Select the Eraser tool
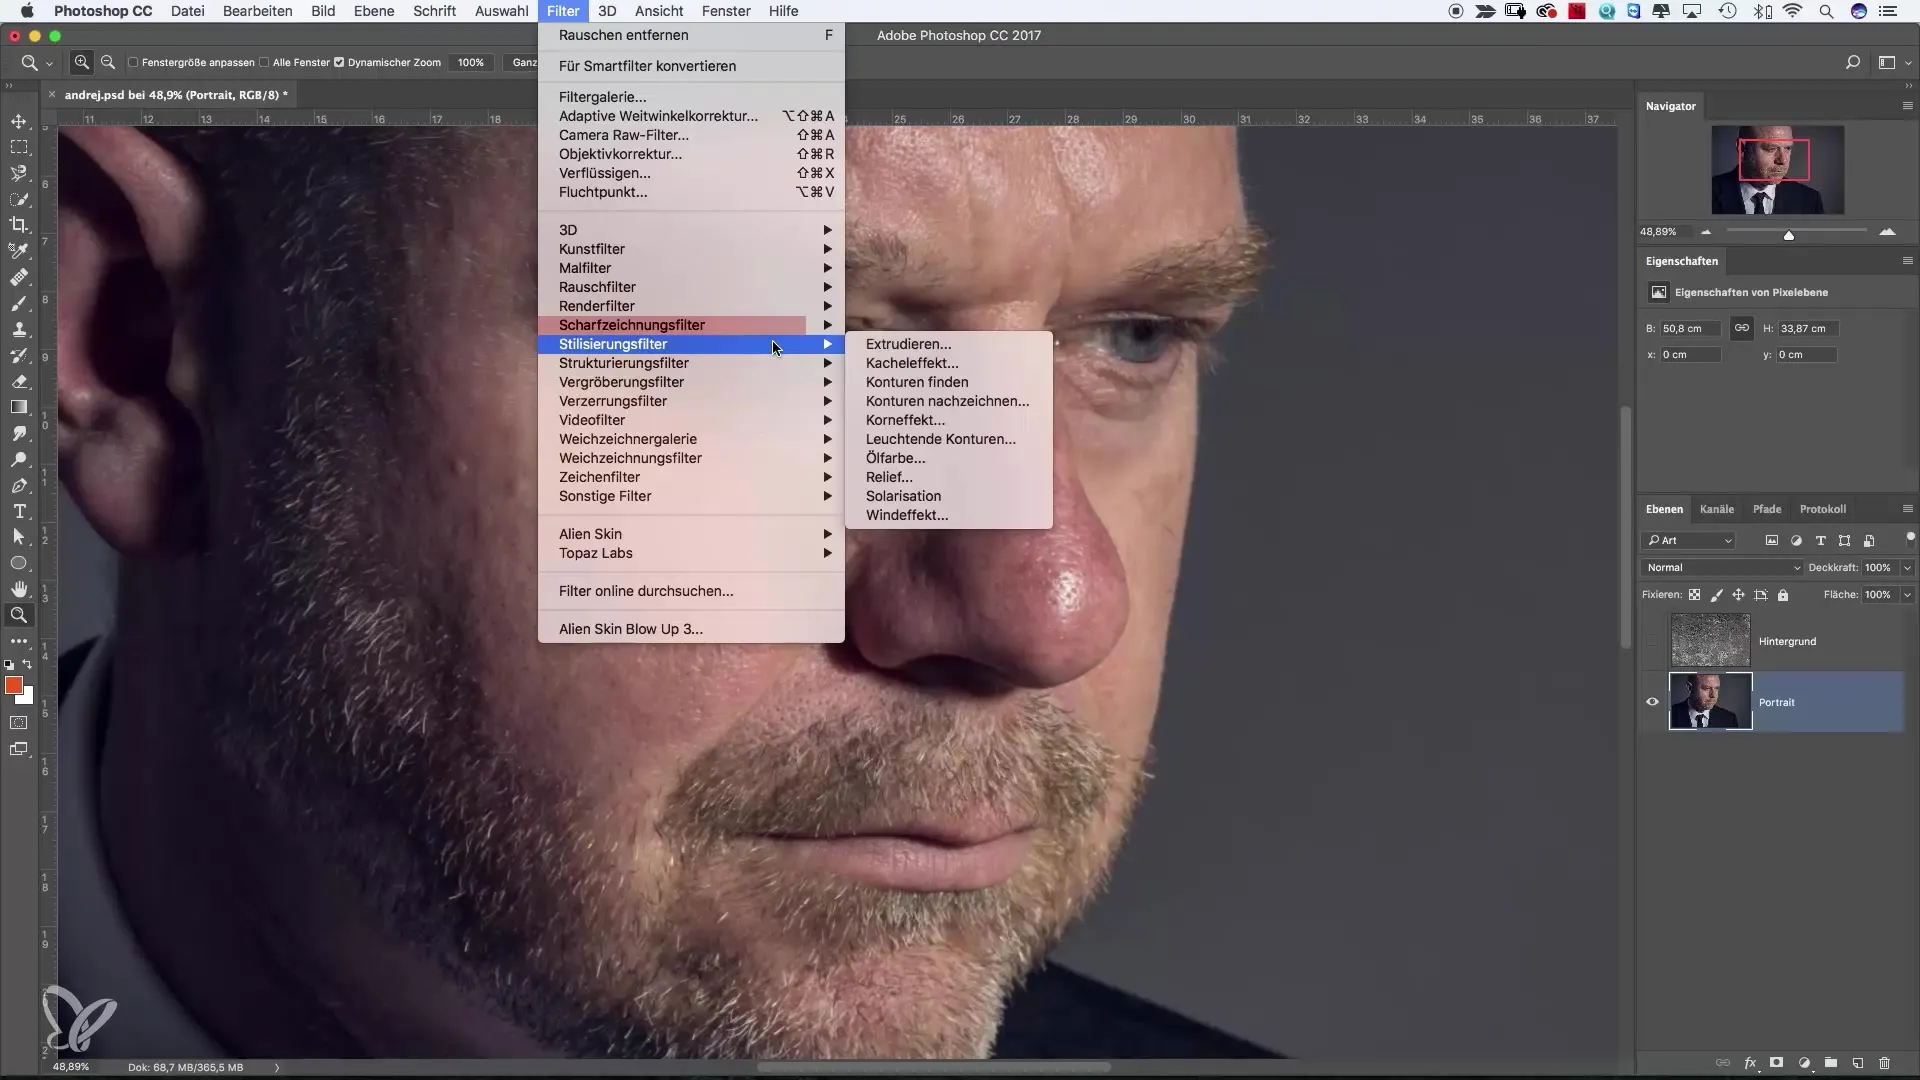 click(19, 381)
